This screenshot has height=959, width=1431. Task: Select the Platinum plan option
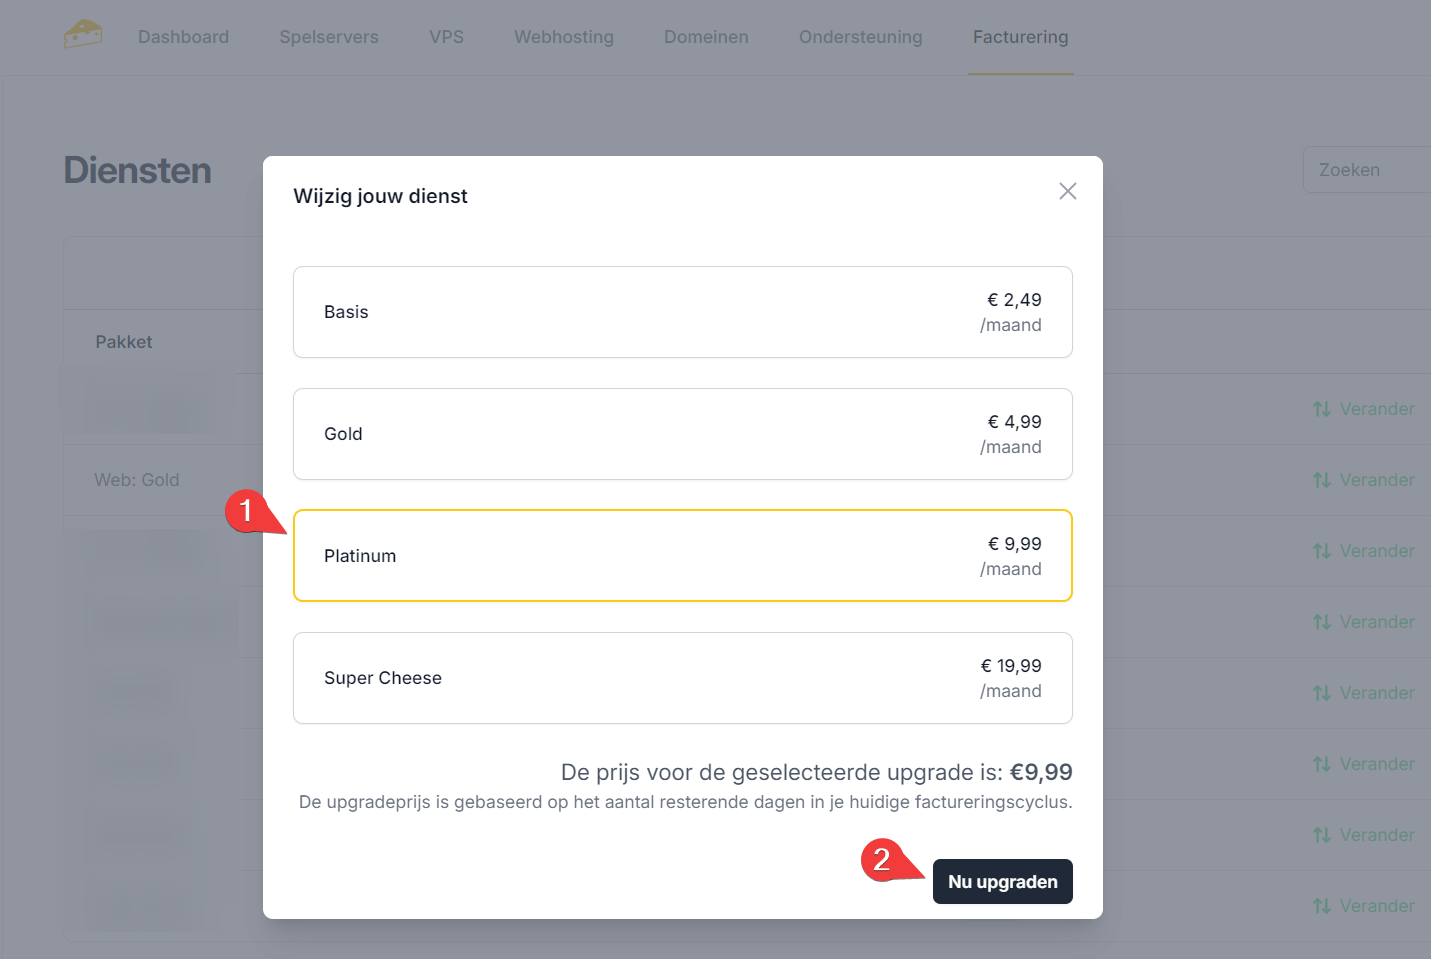[x=682, y=556]
